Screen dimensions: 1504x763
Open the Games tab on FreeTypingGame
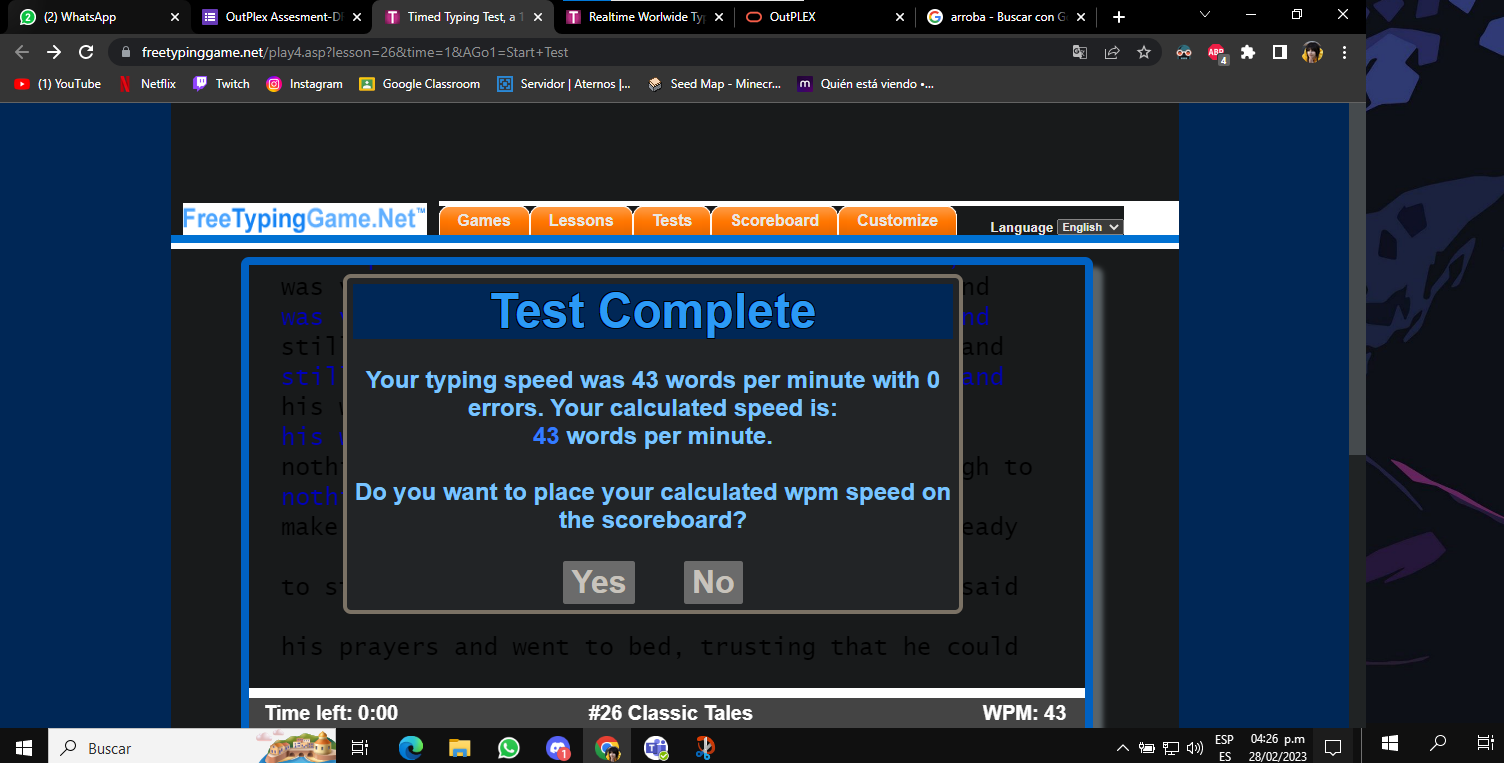click(484, 220)
